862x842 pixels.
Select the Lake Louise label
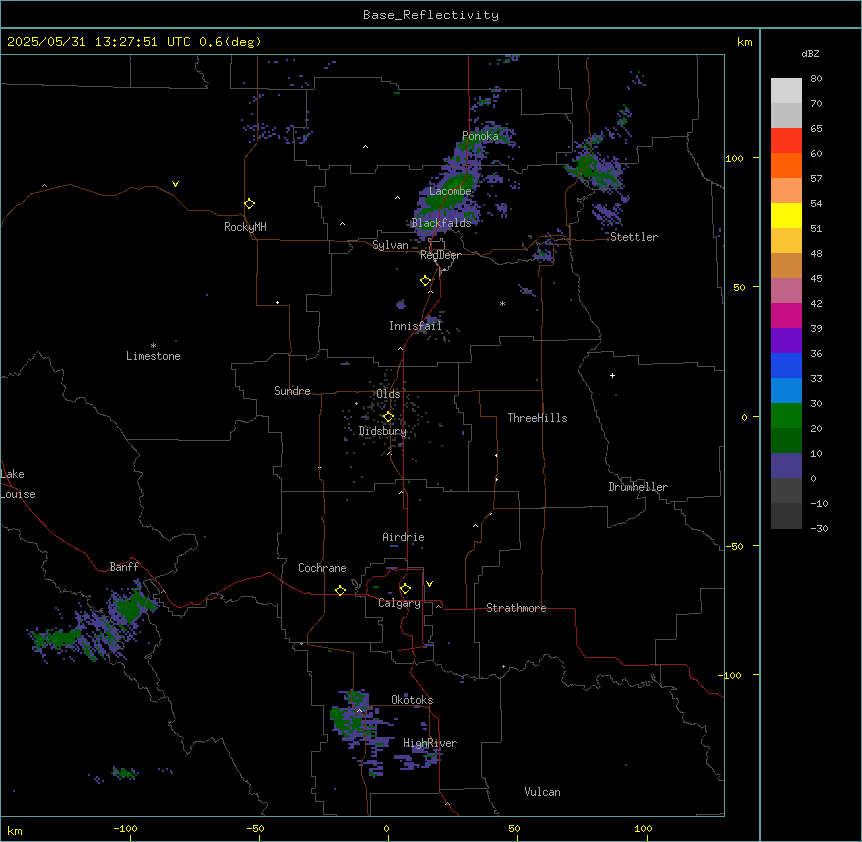(18, 484)
